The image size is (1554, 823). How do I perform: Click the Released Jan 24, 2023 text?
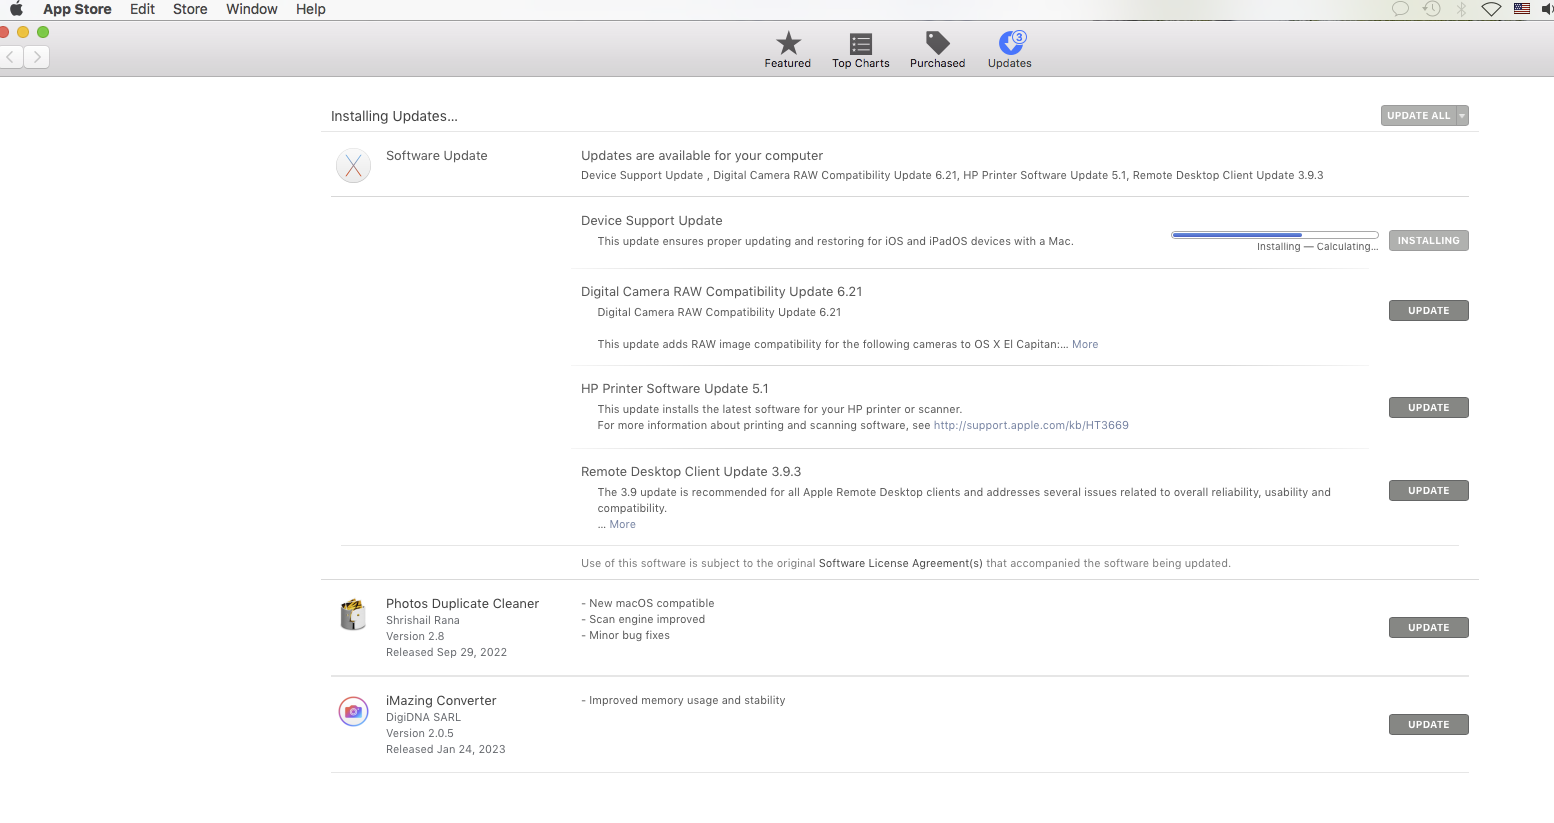tap(446, 749)
